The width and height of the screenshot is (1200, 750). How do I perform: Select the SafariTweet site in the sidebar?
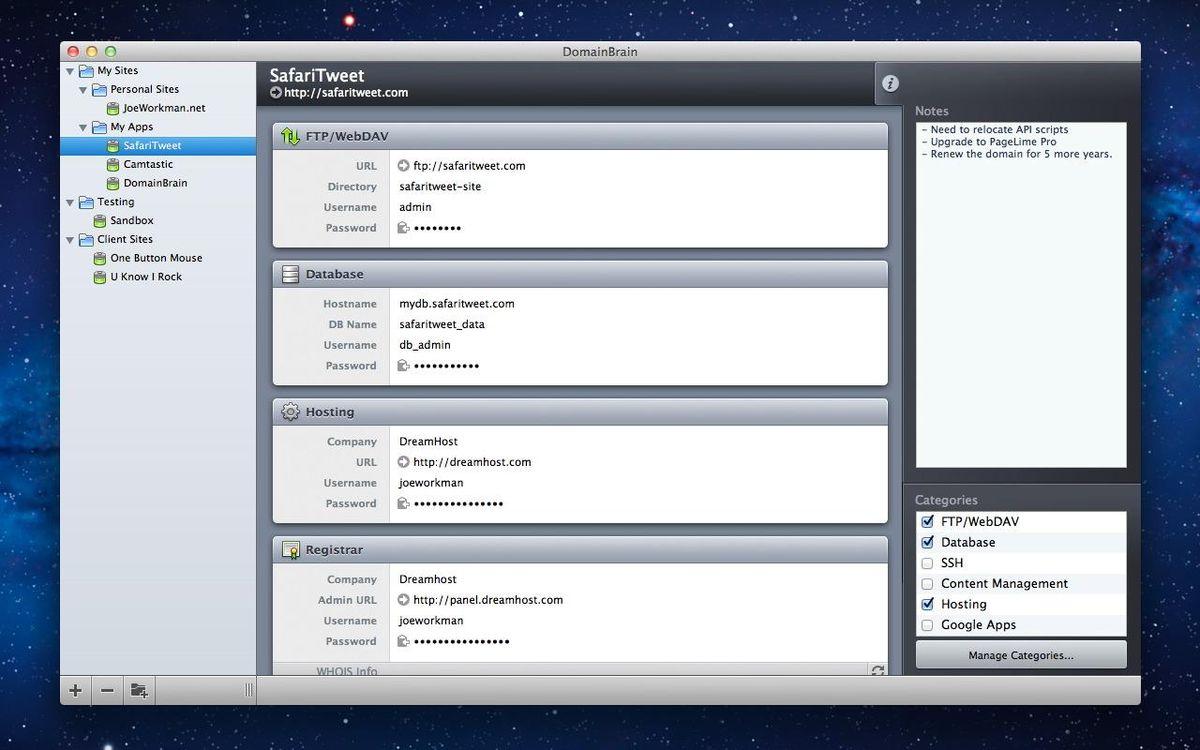[x=158, y=146]
